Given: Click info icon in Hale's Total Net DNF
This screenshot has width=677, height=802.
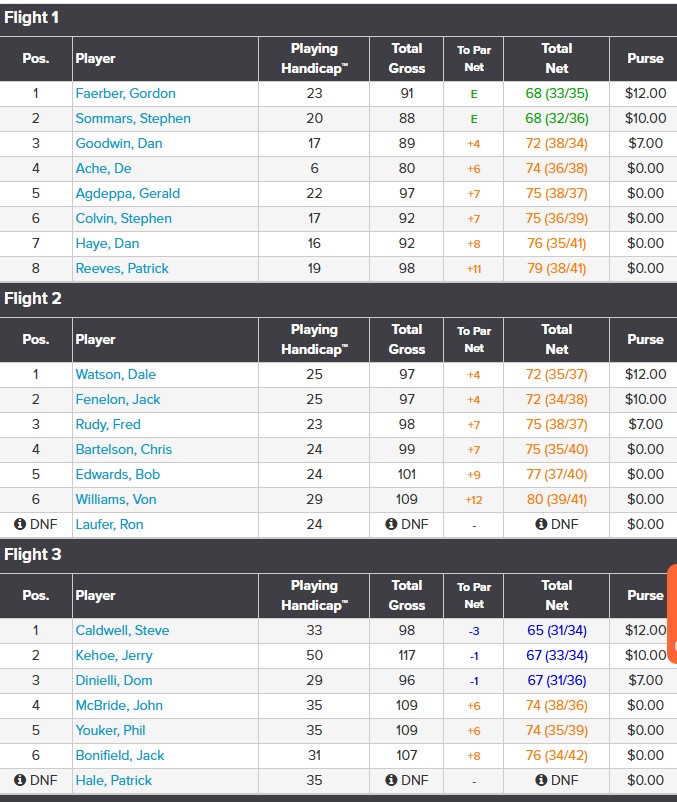Looking at the screenshot, I should coord(541,780).
